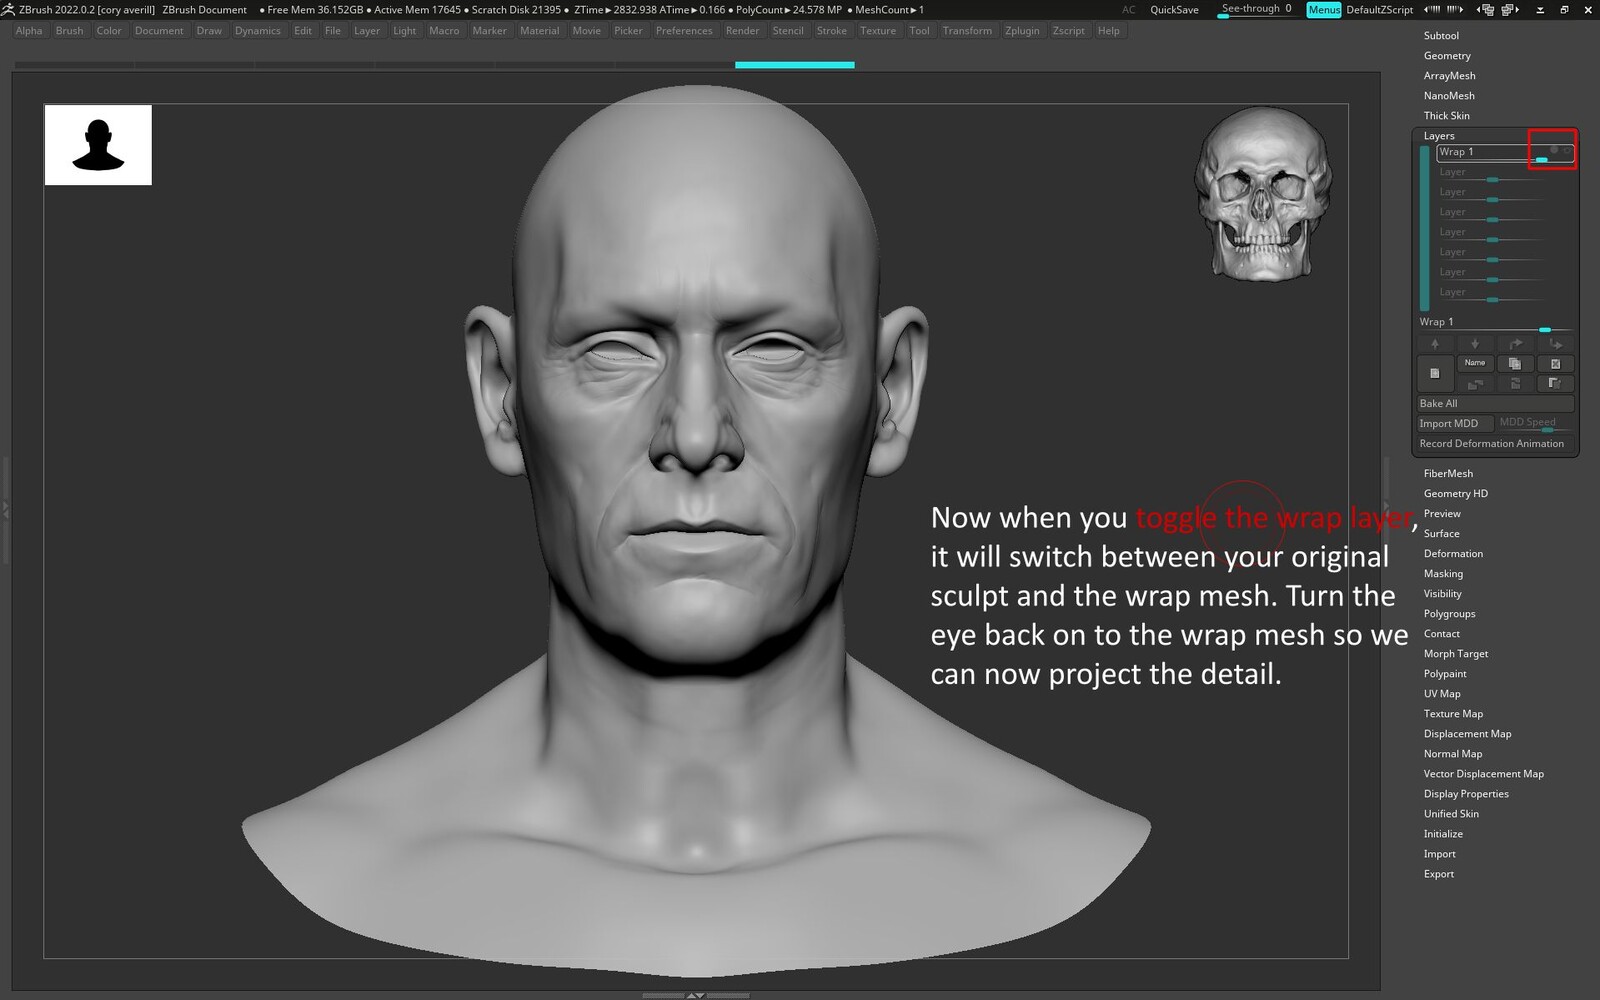The image size is (1600, 1000).
Task: Move layer up with arrow icon
Action: [1435, 344]
